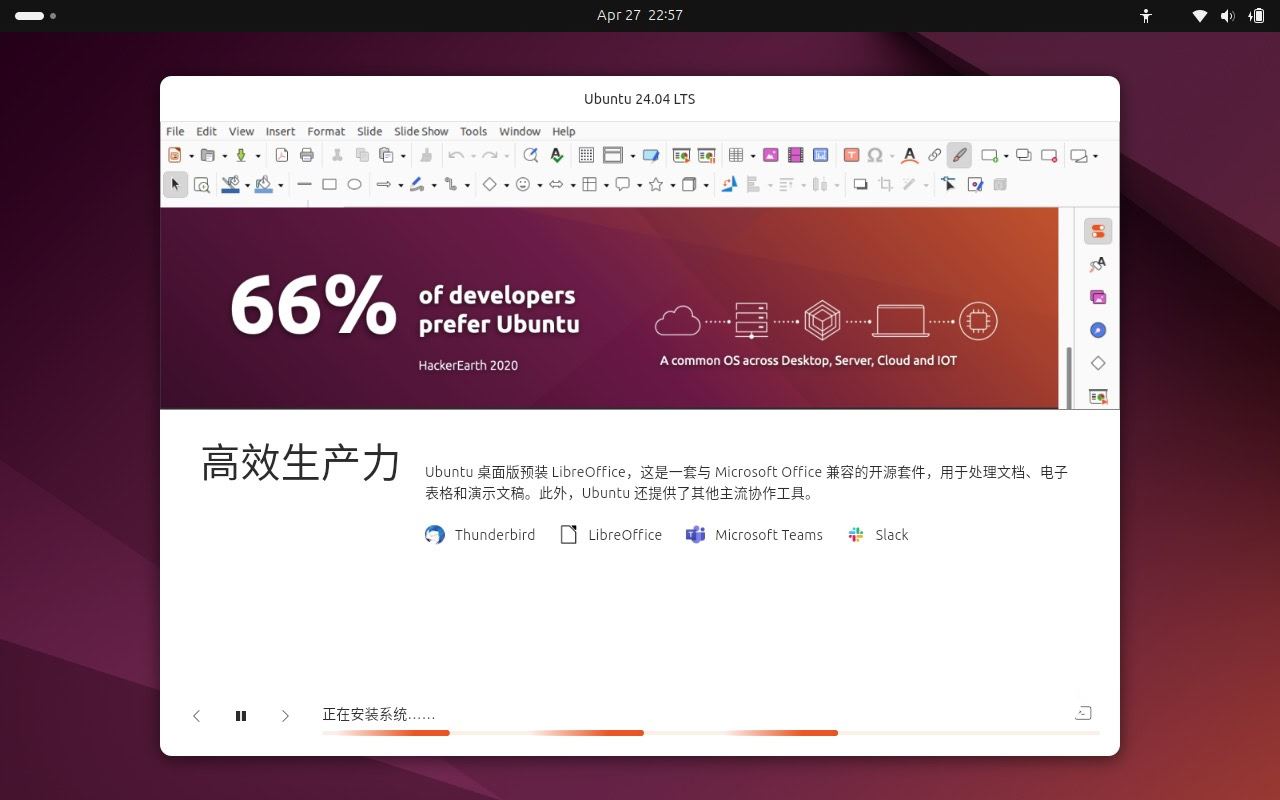Check spelling with the spelling icon
Screen dimensions: 1280x800
point(556,155)
